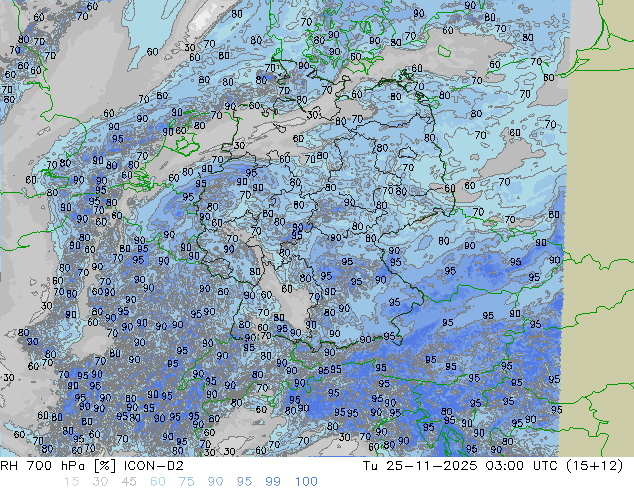This screenshot has height=490, width=634.
Task: Click the 90 entry in the bottom legend
Action: coord(215,482)
